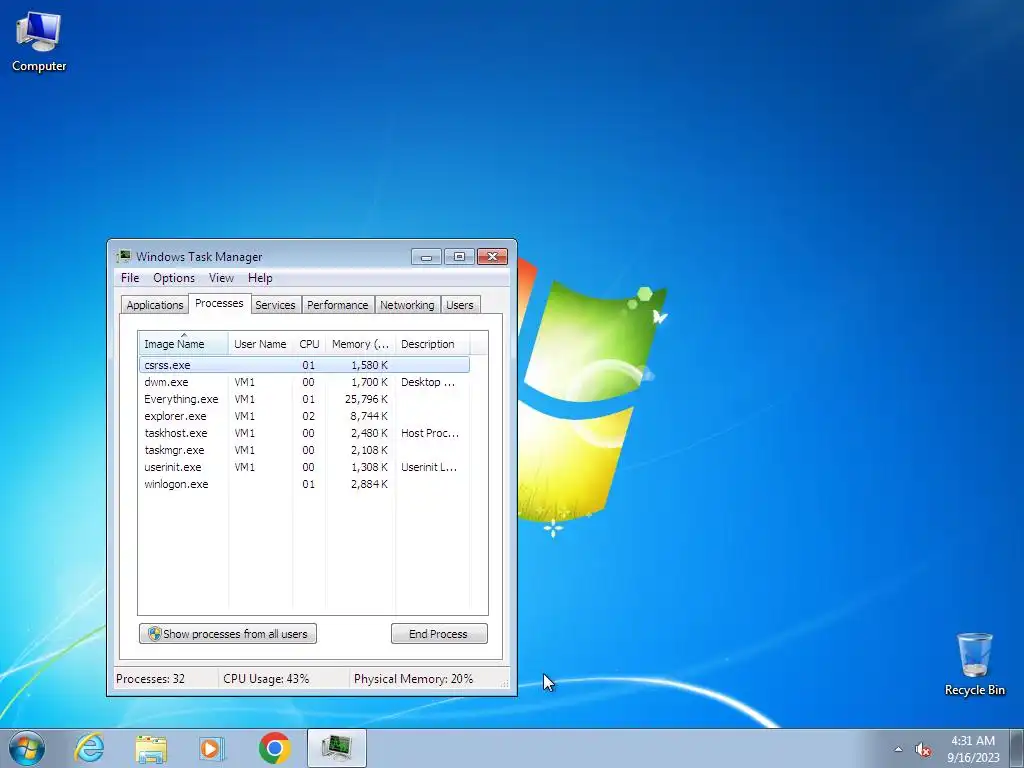Close the Windows Task Manager window
This screenshot has width=1024, height=768.
(492, 257)
